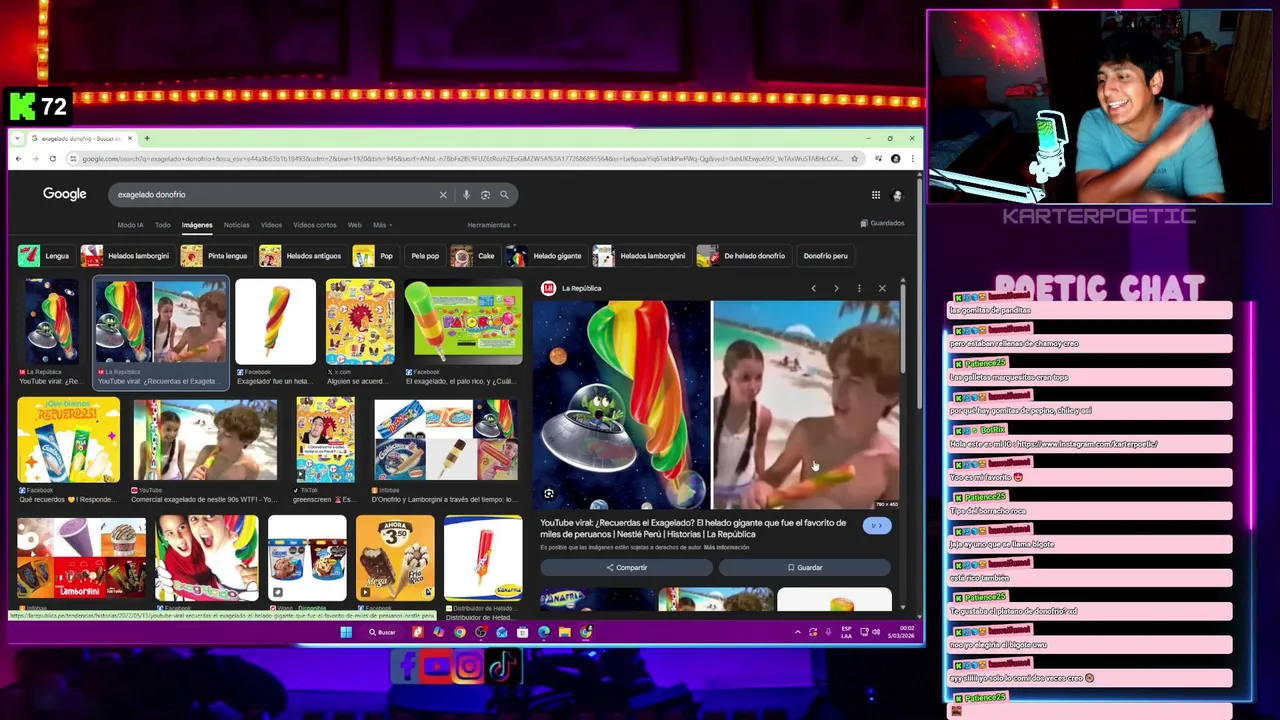Open a new browser tab

146,138
